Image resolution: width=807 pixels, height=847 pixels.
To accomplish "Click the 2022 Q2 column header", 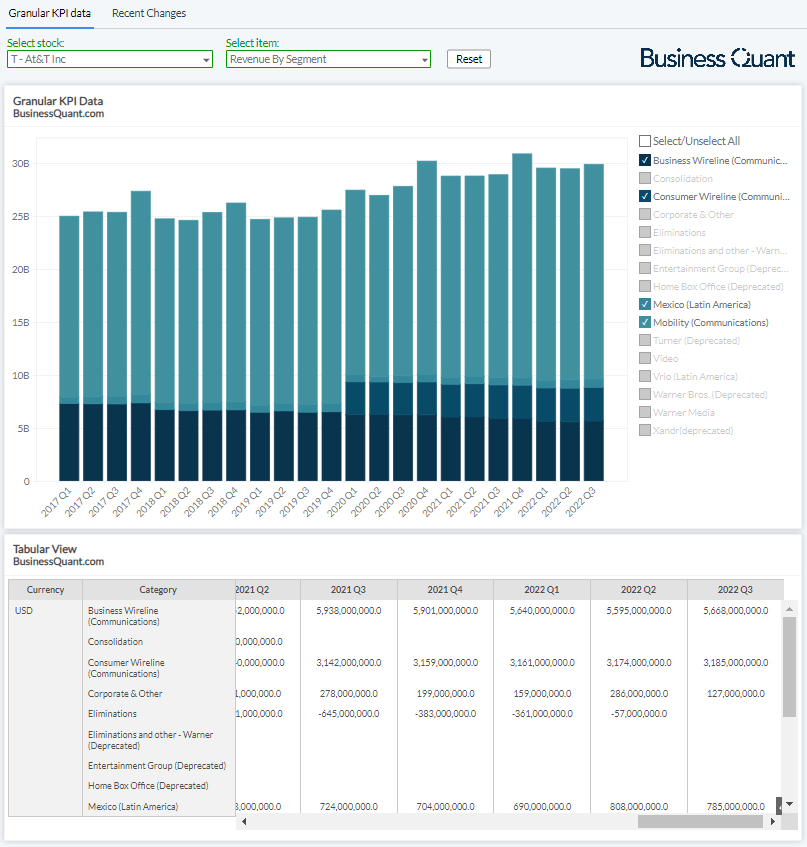I will coord(638,590).
